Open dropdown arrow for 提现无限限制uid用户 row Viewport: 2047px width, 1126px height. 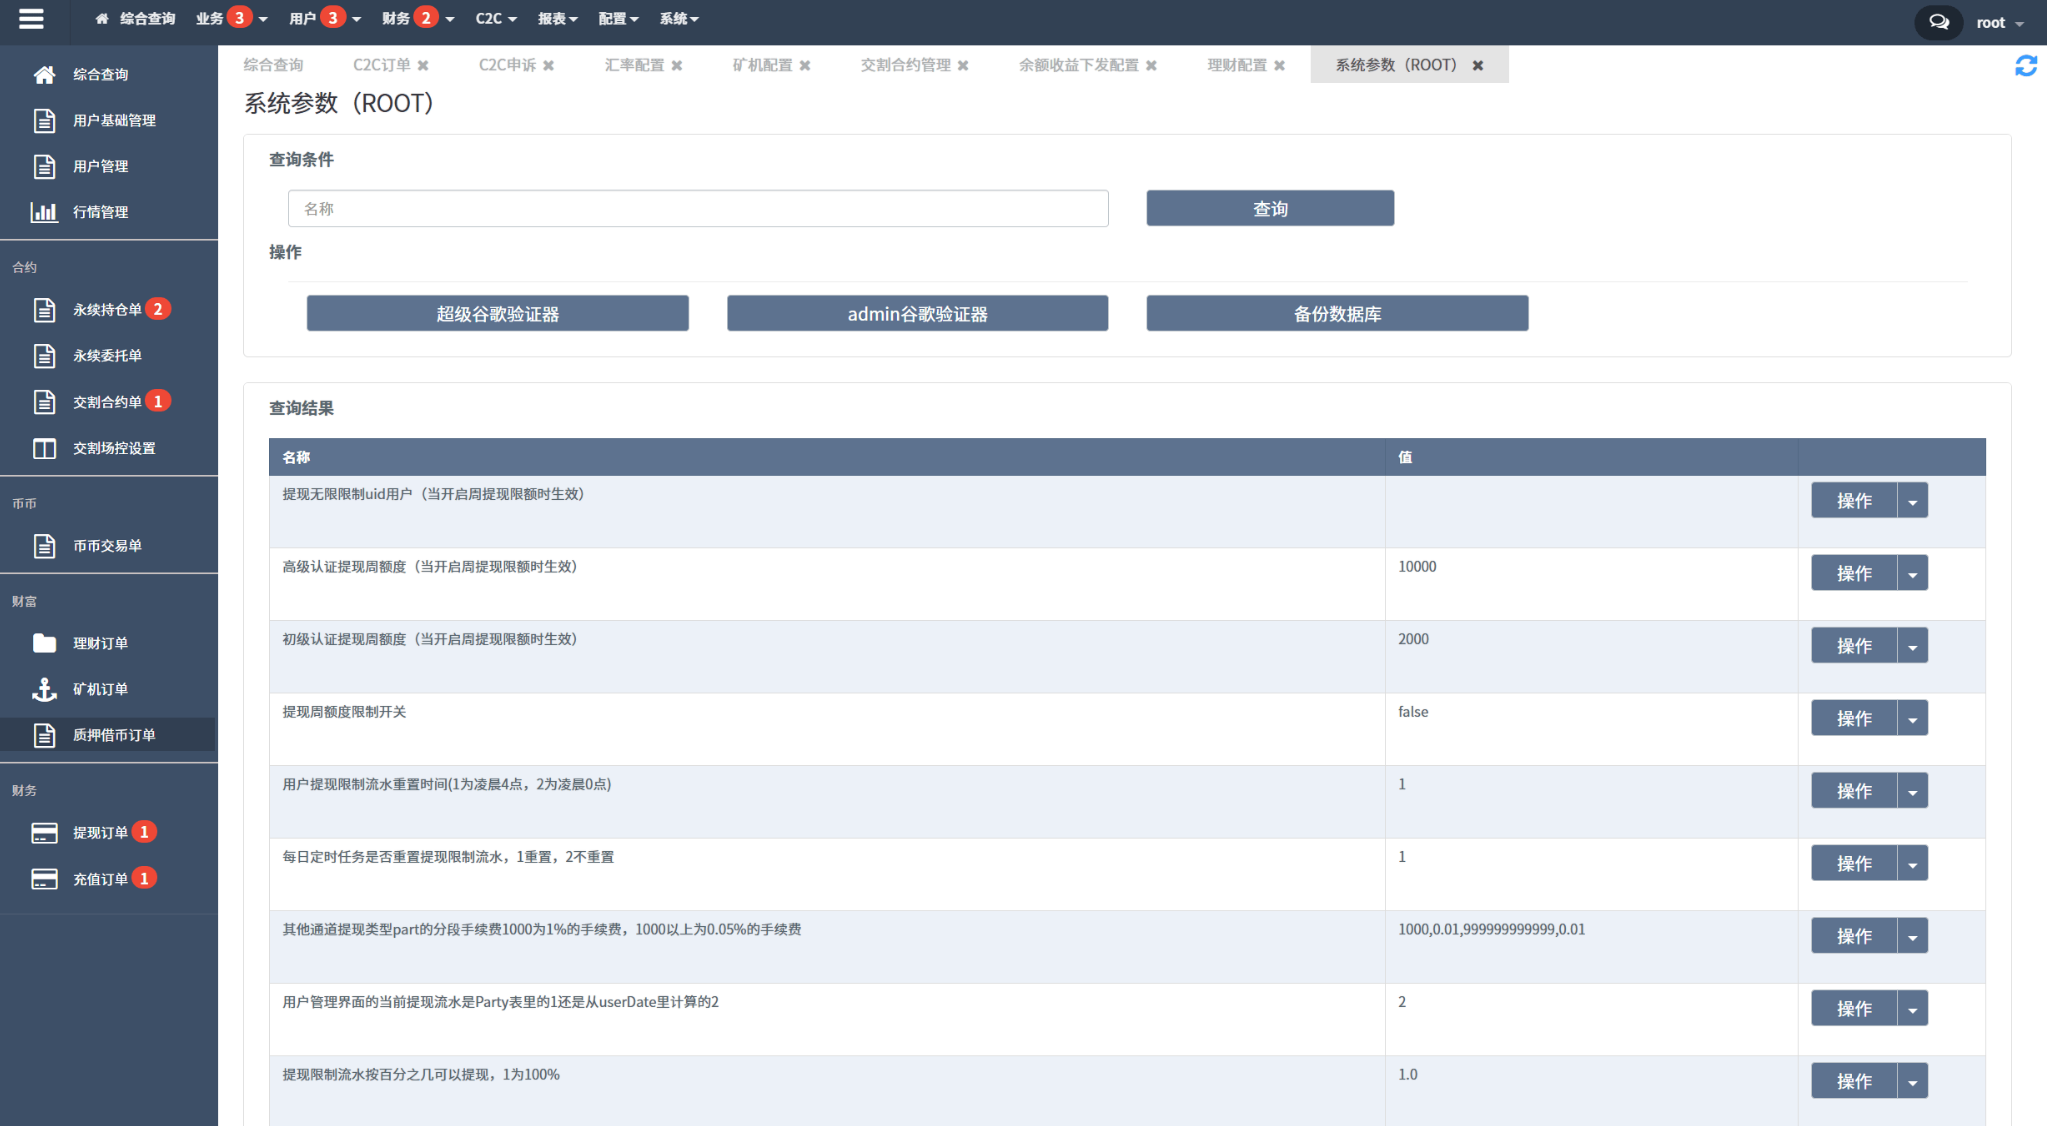pyautogui.click(x=1912, y=501)
